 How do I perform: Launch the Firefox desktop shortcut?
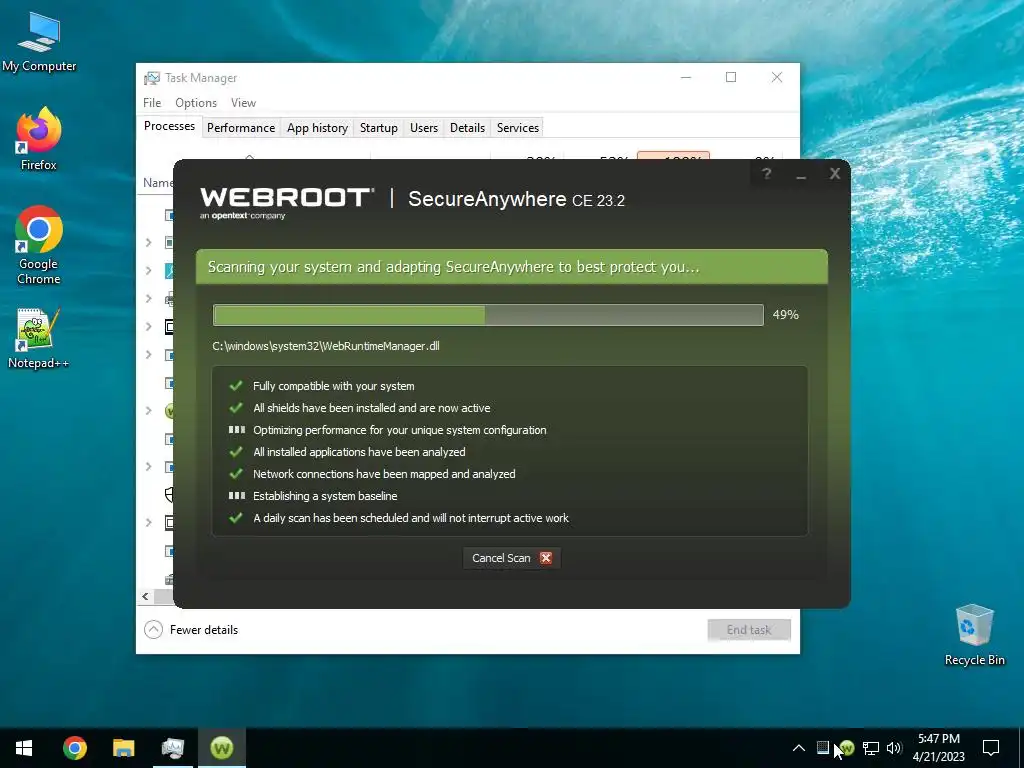pos(39,138)
